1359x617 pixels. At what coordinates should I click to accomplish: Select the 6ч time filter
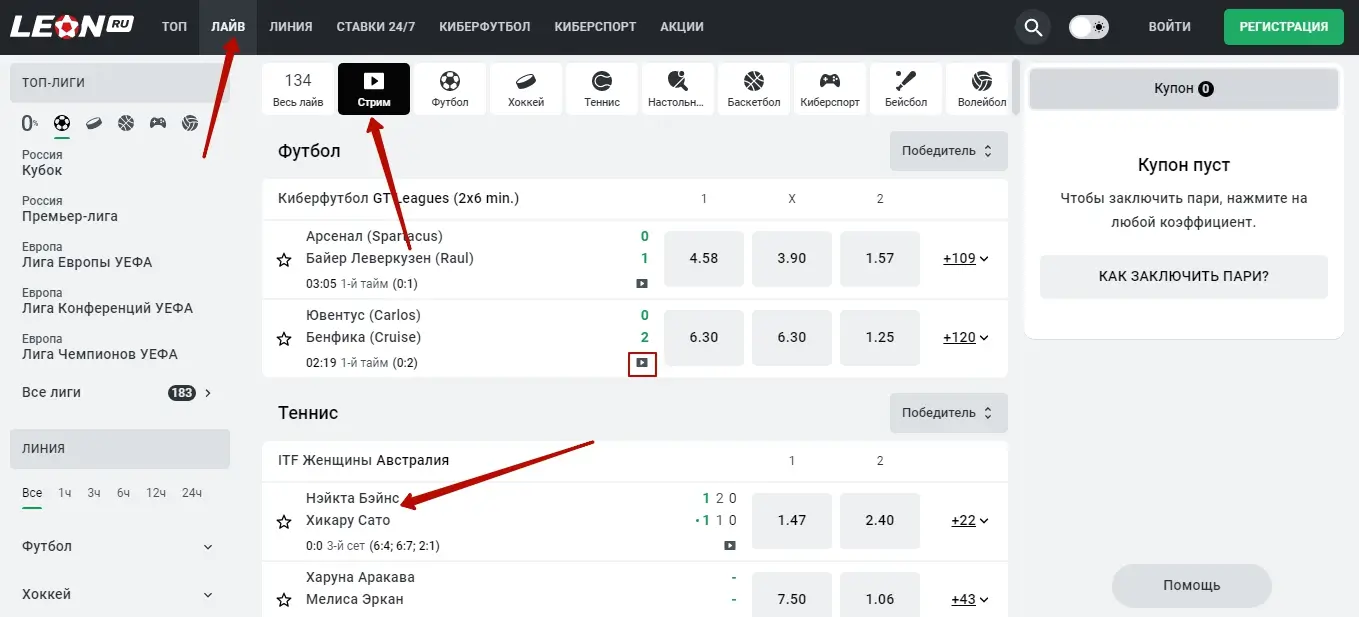click(x=123, y=493)
